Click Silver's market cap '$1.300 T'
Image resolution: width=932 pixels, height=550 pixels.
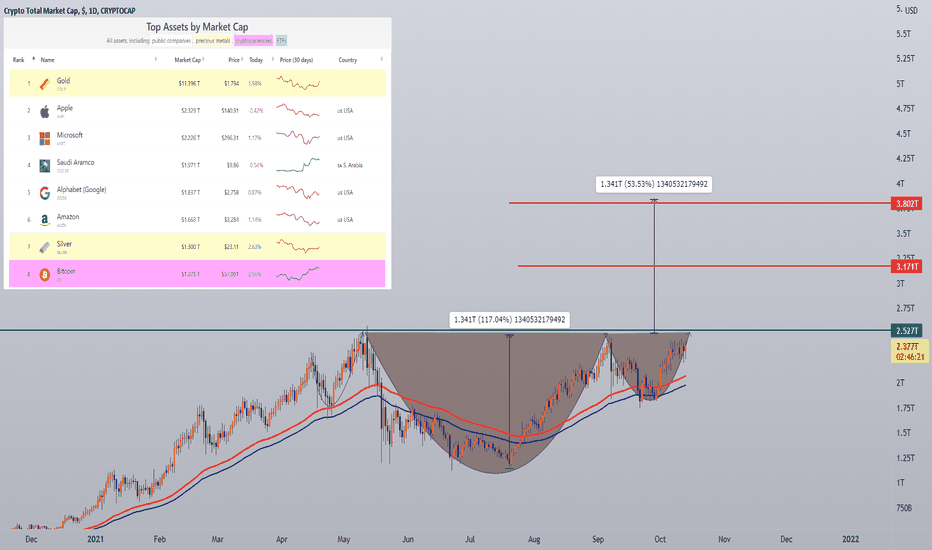[x=191, y=247]
